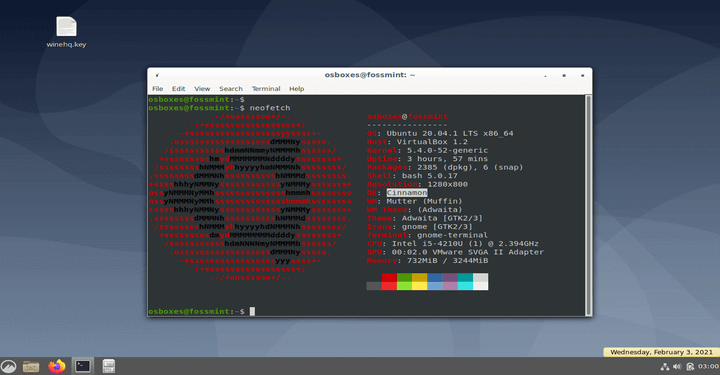The width and height of the screenshot is (720, 375).
Task: Open the Edit menu in the terminal
Action: click(178, 89)
